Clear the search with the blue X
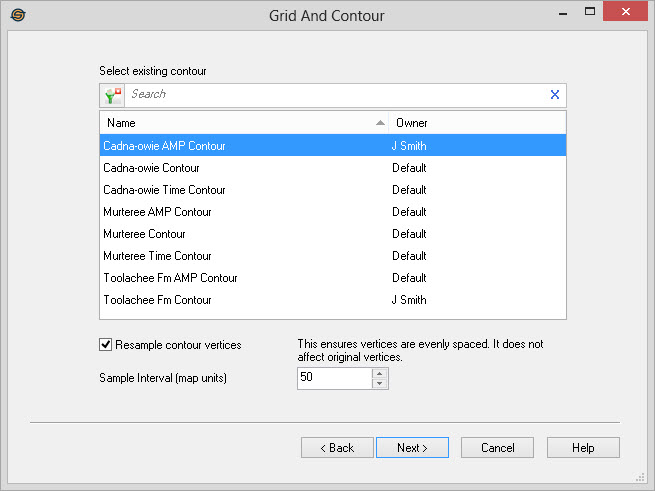The image size is (655, 491). coord(555,95)
